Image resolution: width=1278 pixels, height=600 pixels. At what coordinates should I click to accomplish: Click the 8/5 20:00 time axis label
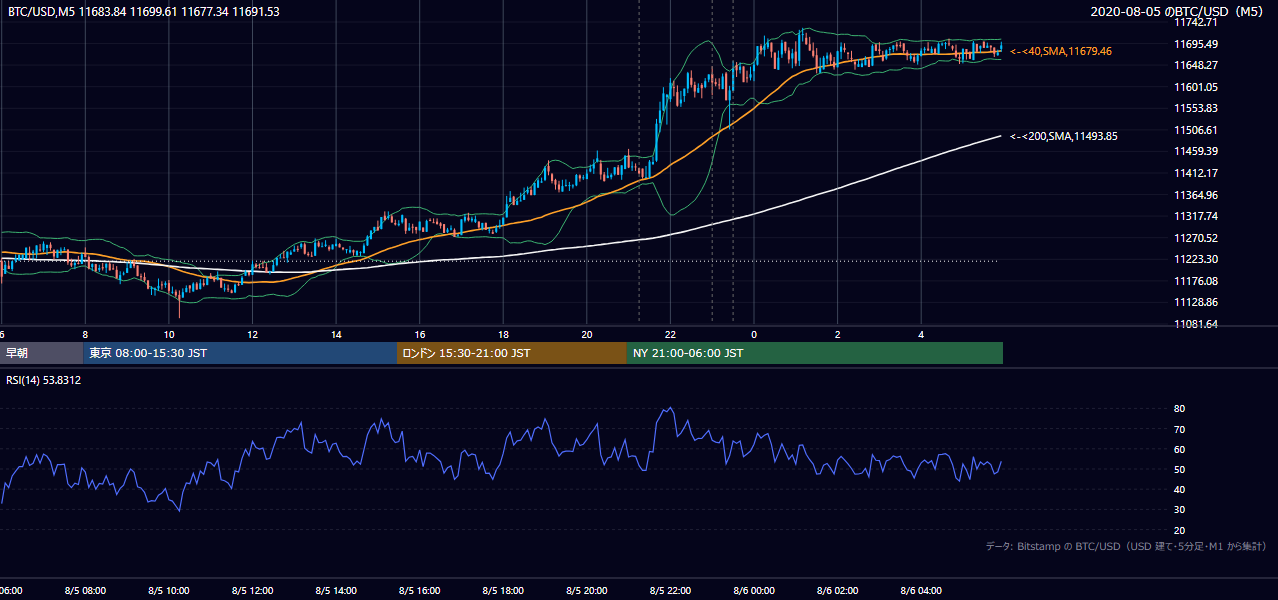point(587,591)
